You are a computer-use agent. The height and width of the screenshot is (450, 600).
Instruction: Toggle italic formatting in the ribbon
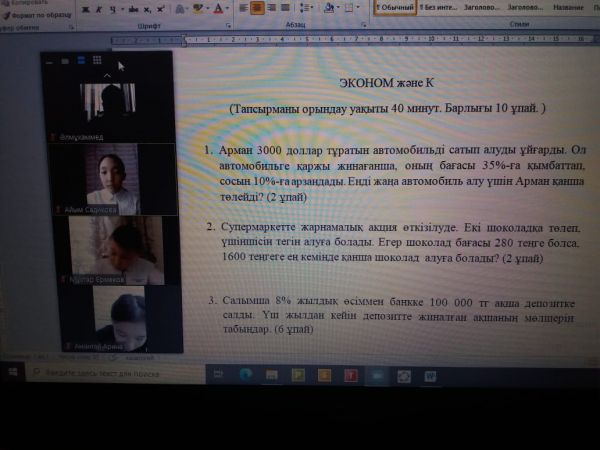coord(97,9)
